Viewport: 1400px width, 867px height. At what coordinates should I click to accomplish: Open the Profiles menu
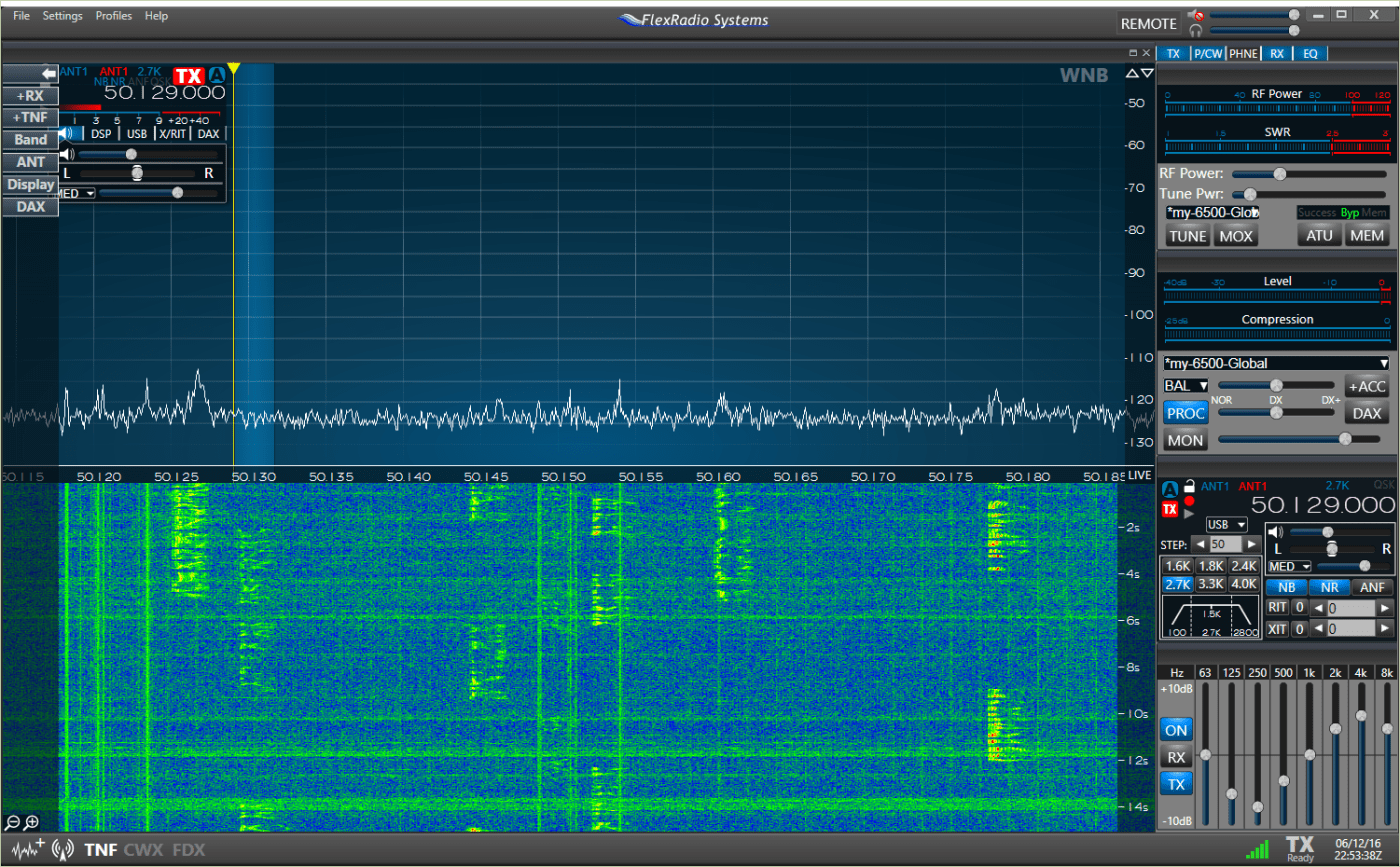tap(113, 16)
